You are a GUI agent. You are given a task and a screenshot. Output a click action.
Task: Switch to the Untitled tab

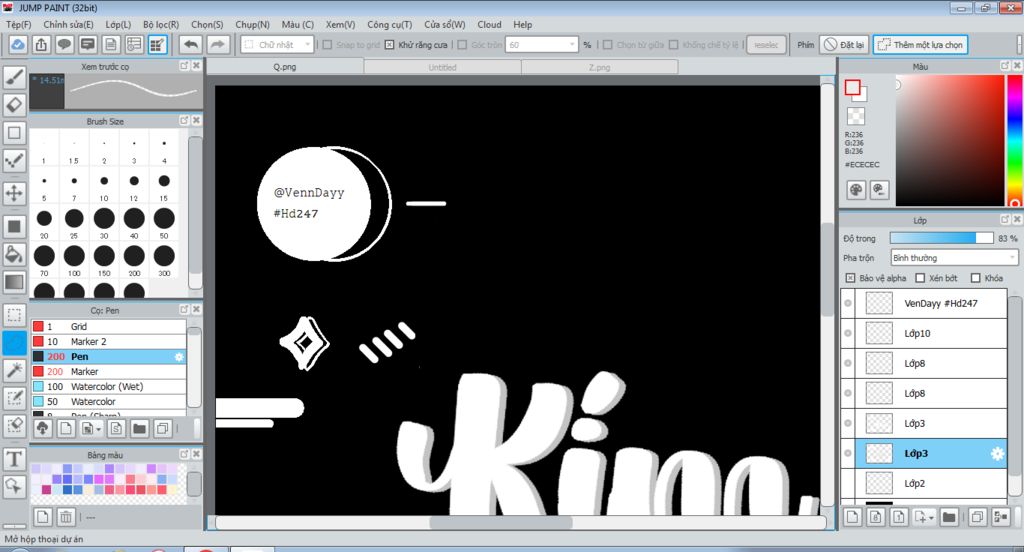pyautogui.click(x=442, y=67)
